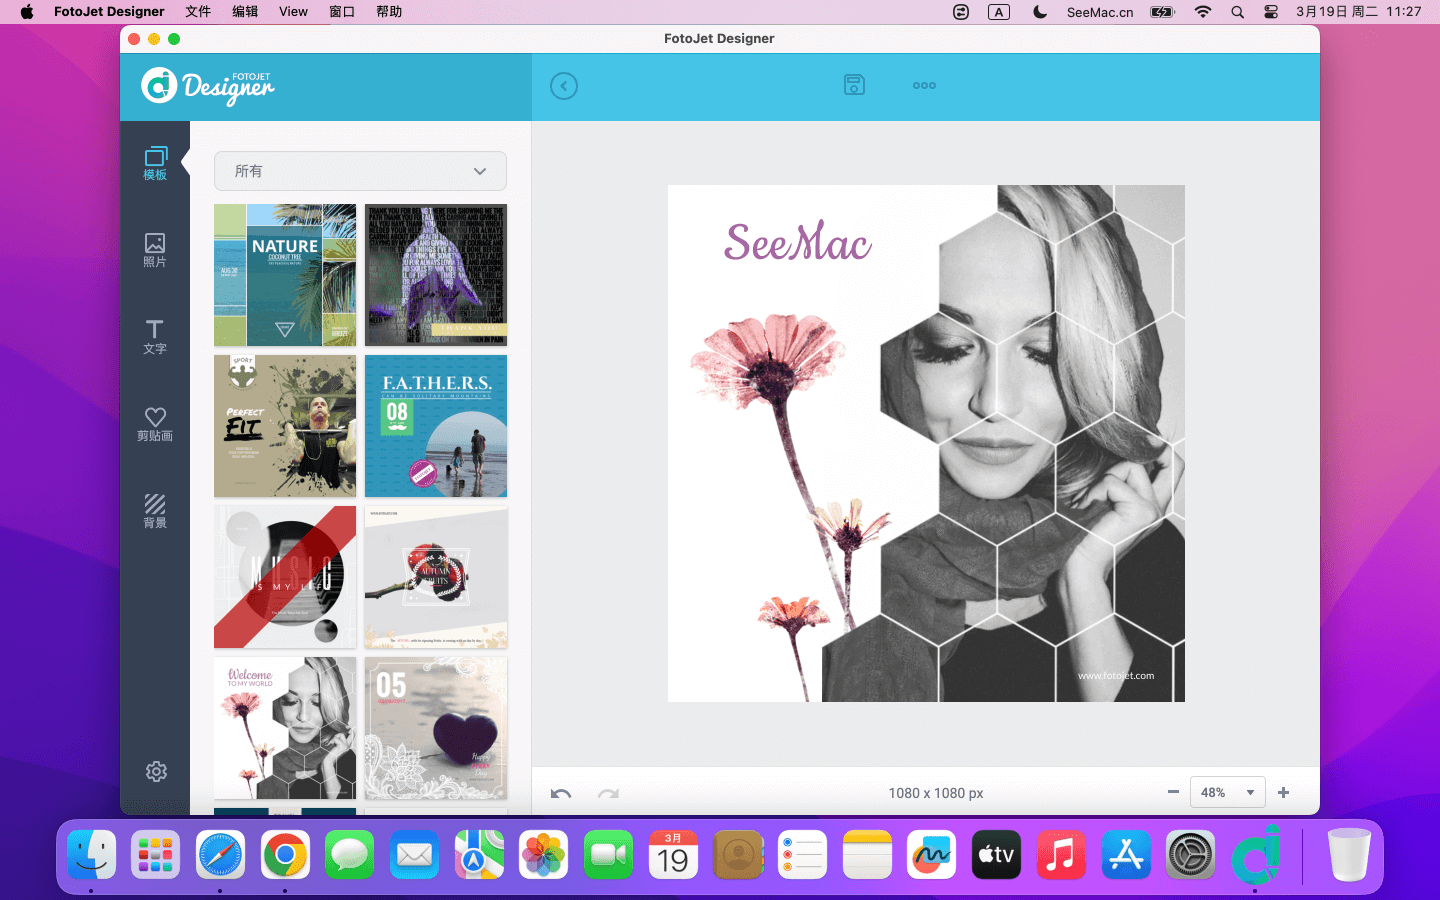The width and height of the screenshot is (1440, 900).
Task: Click the back arrow circle button
Action: pos(564,86)
